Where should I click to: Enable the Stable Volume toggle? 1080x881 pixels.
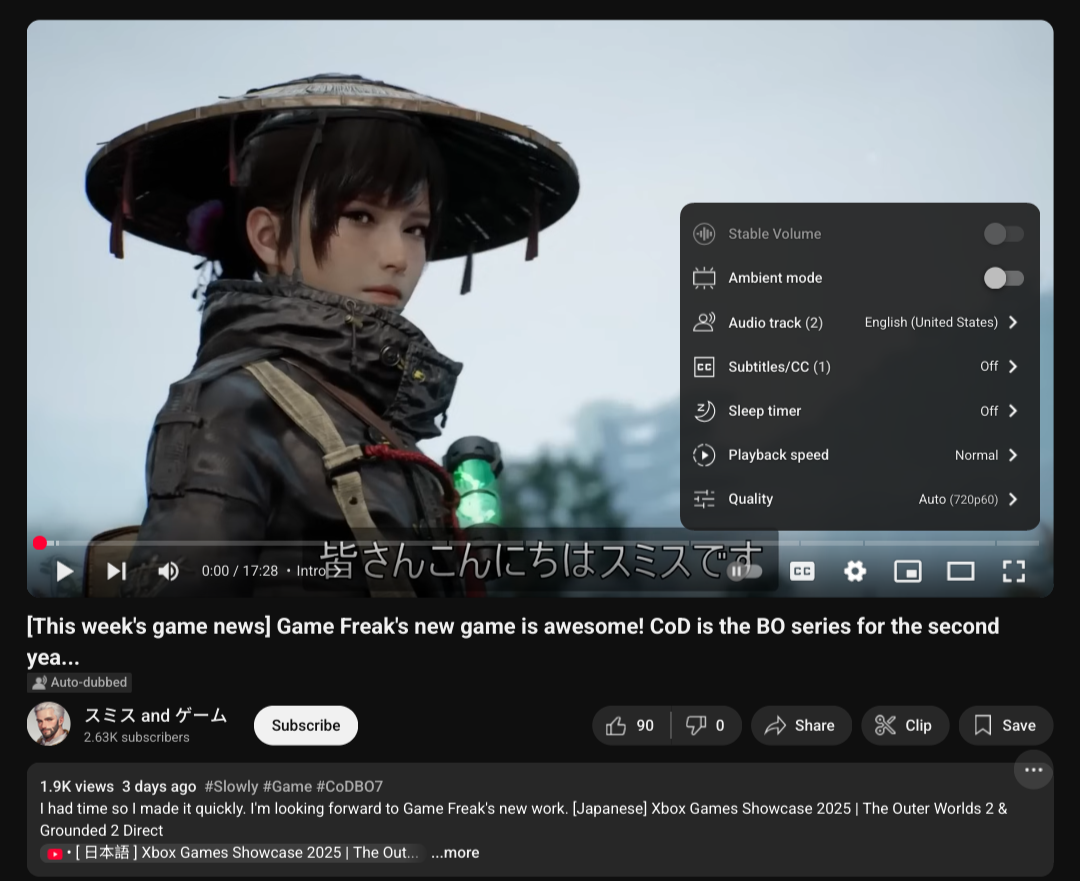[1004, 234]
